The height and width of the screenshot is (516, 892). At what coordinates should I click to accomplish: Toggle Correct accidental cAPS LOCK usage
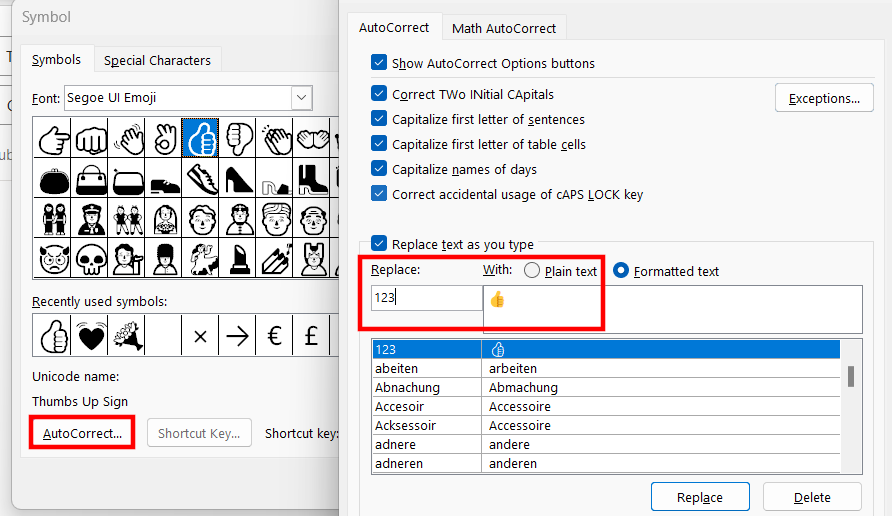tap(379, 193)
